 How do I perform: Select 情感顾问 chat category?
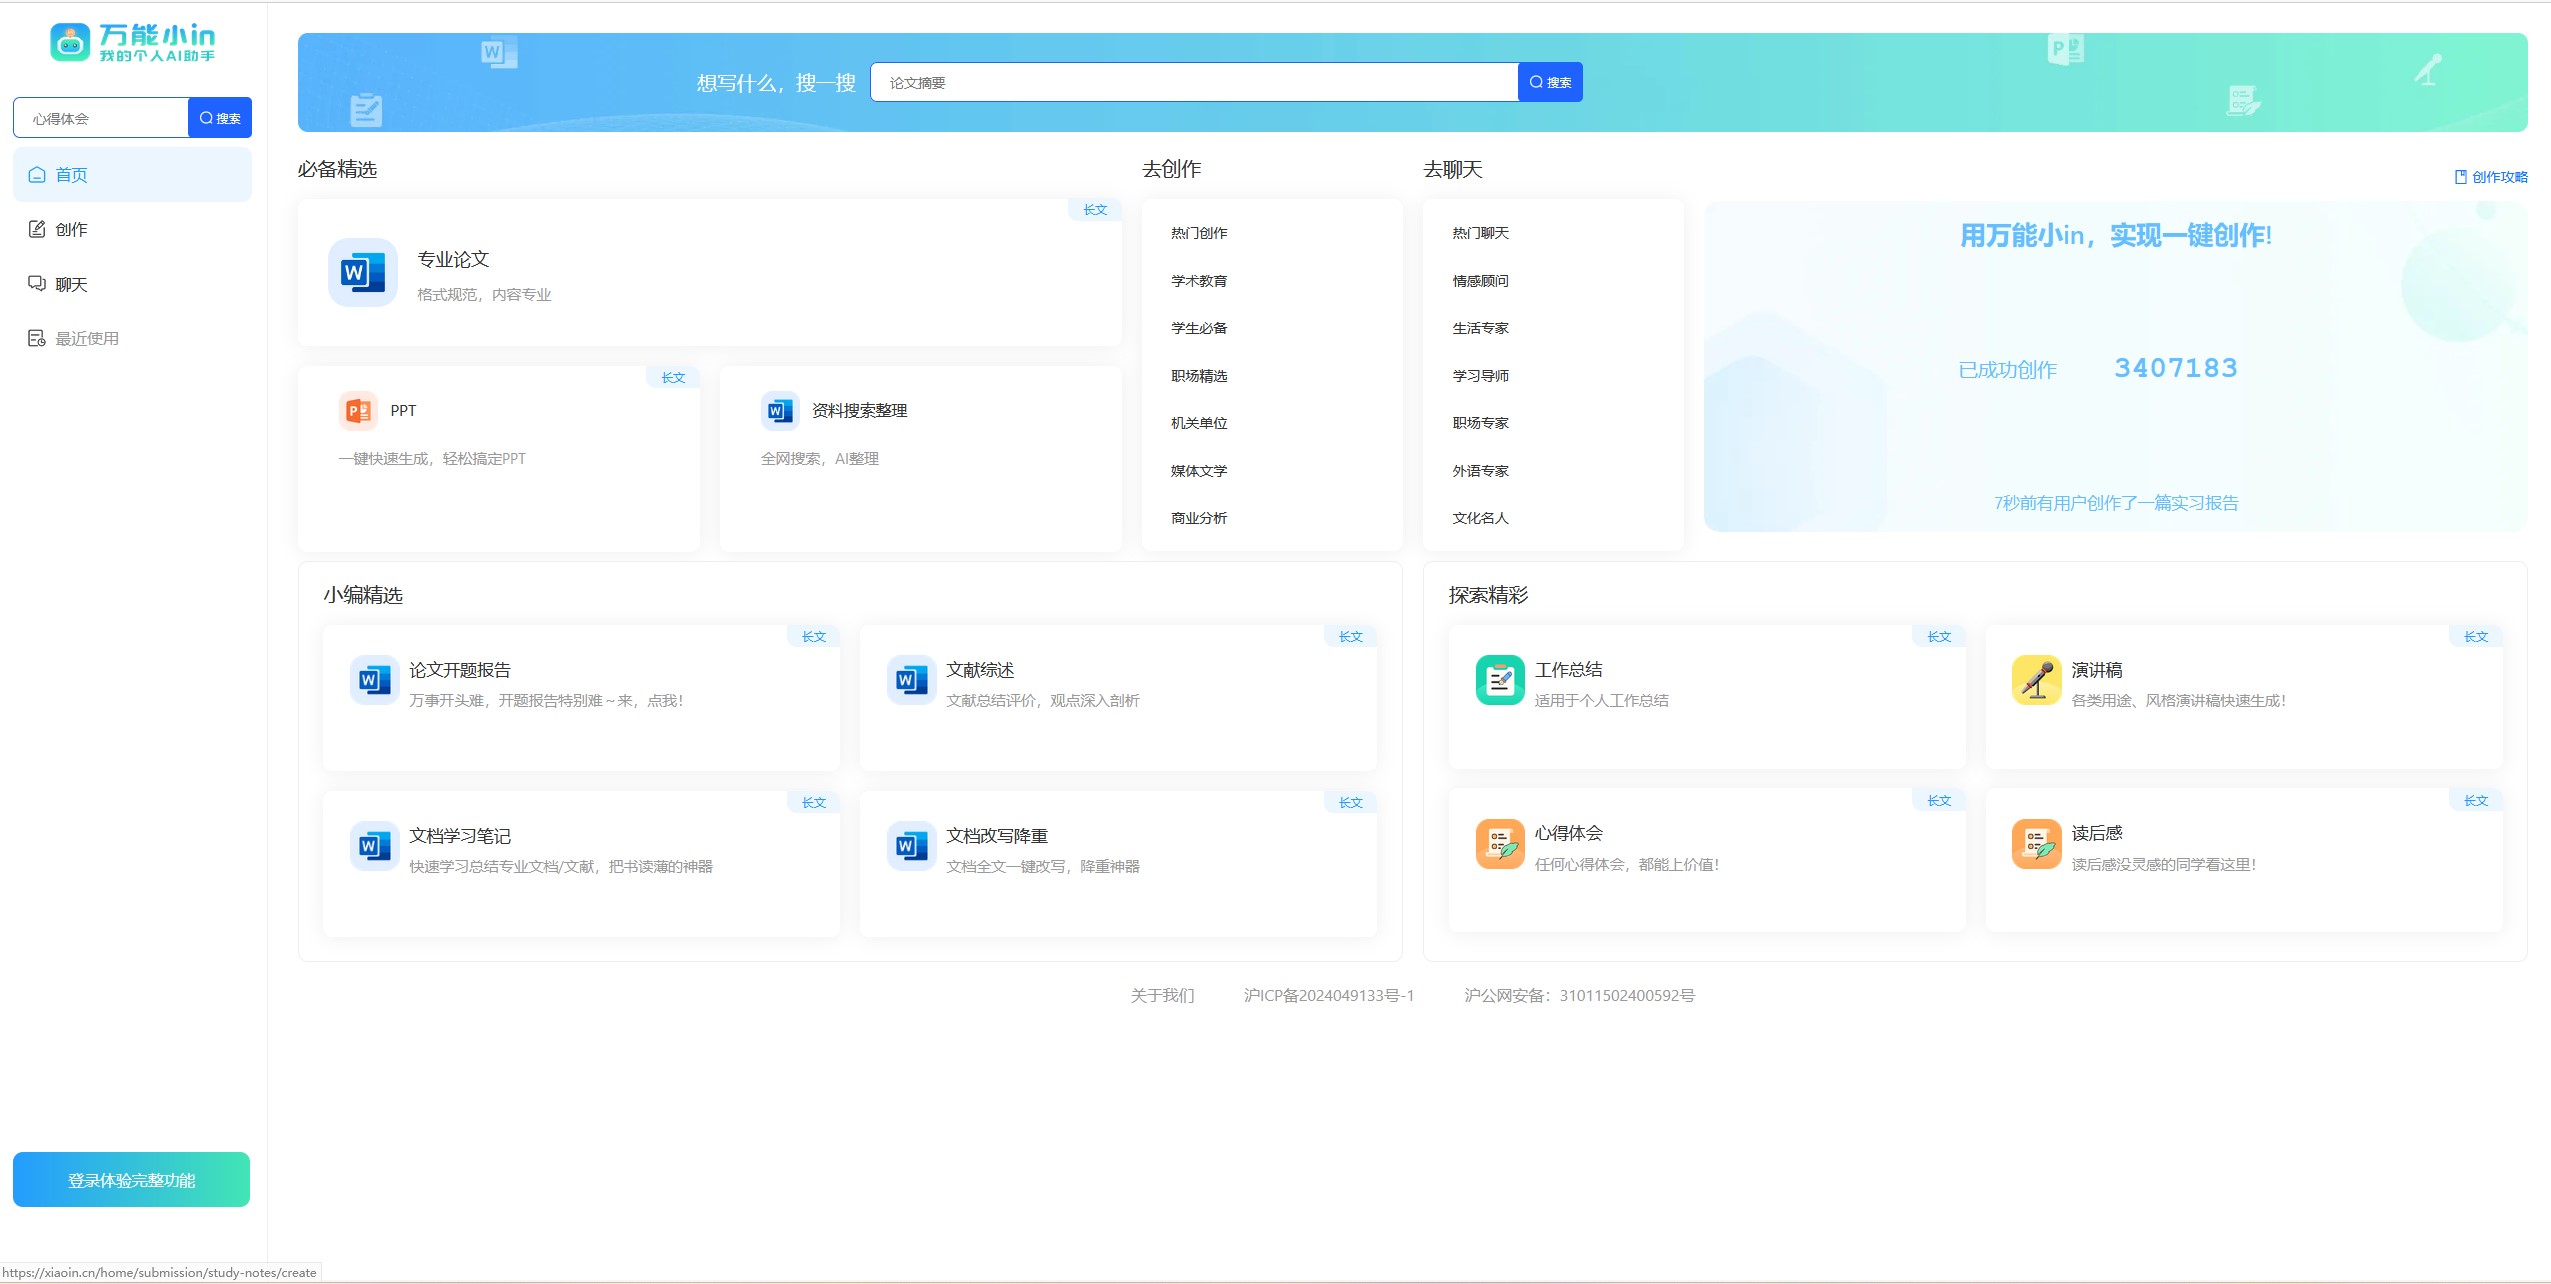point(1480,281)
